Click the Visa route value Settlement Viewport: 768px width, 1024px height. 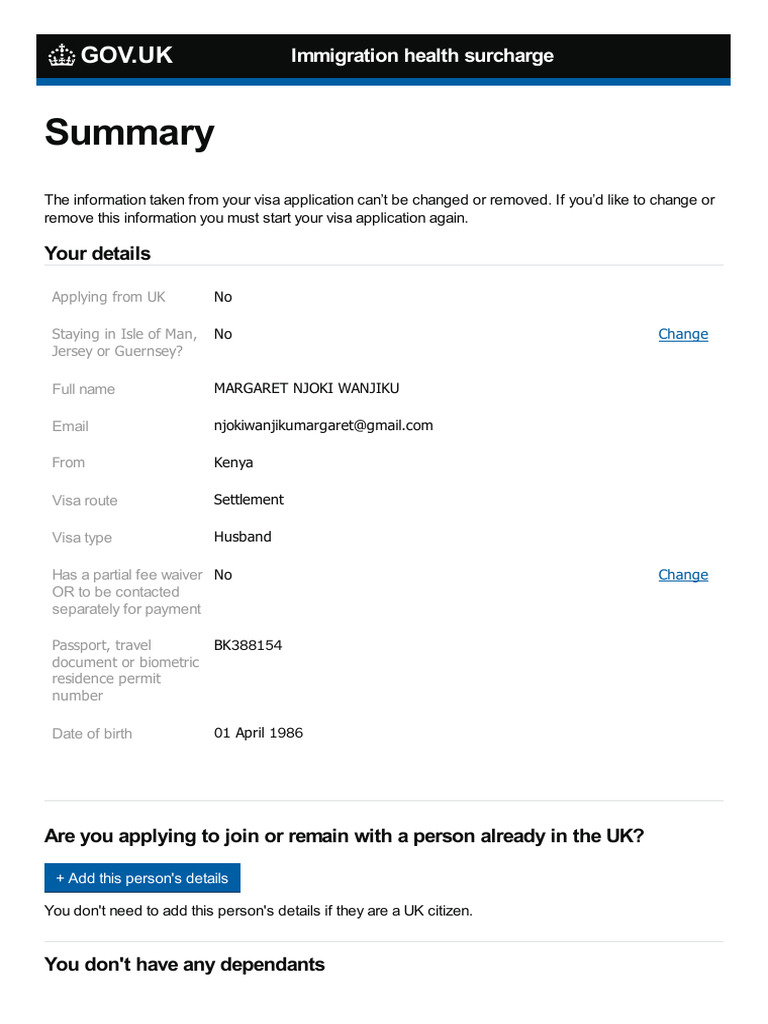pos(249,499)
